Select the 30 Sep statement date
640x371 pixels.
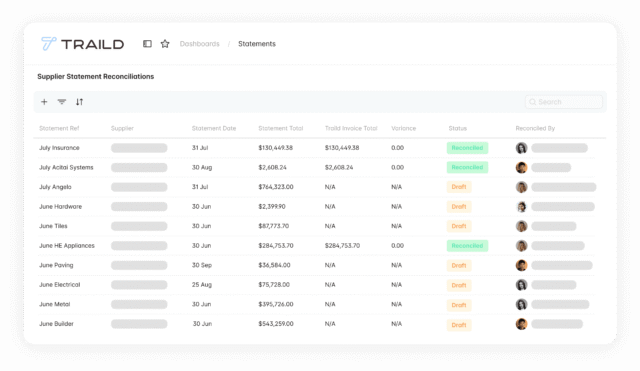[x=202, y=265]
